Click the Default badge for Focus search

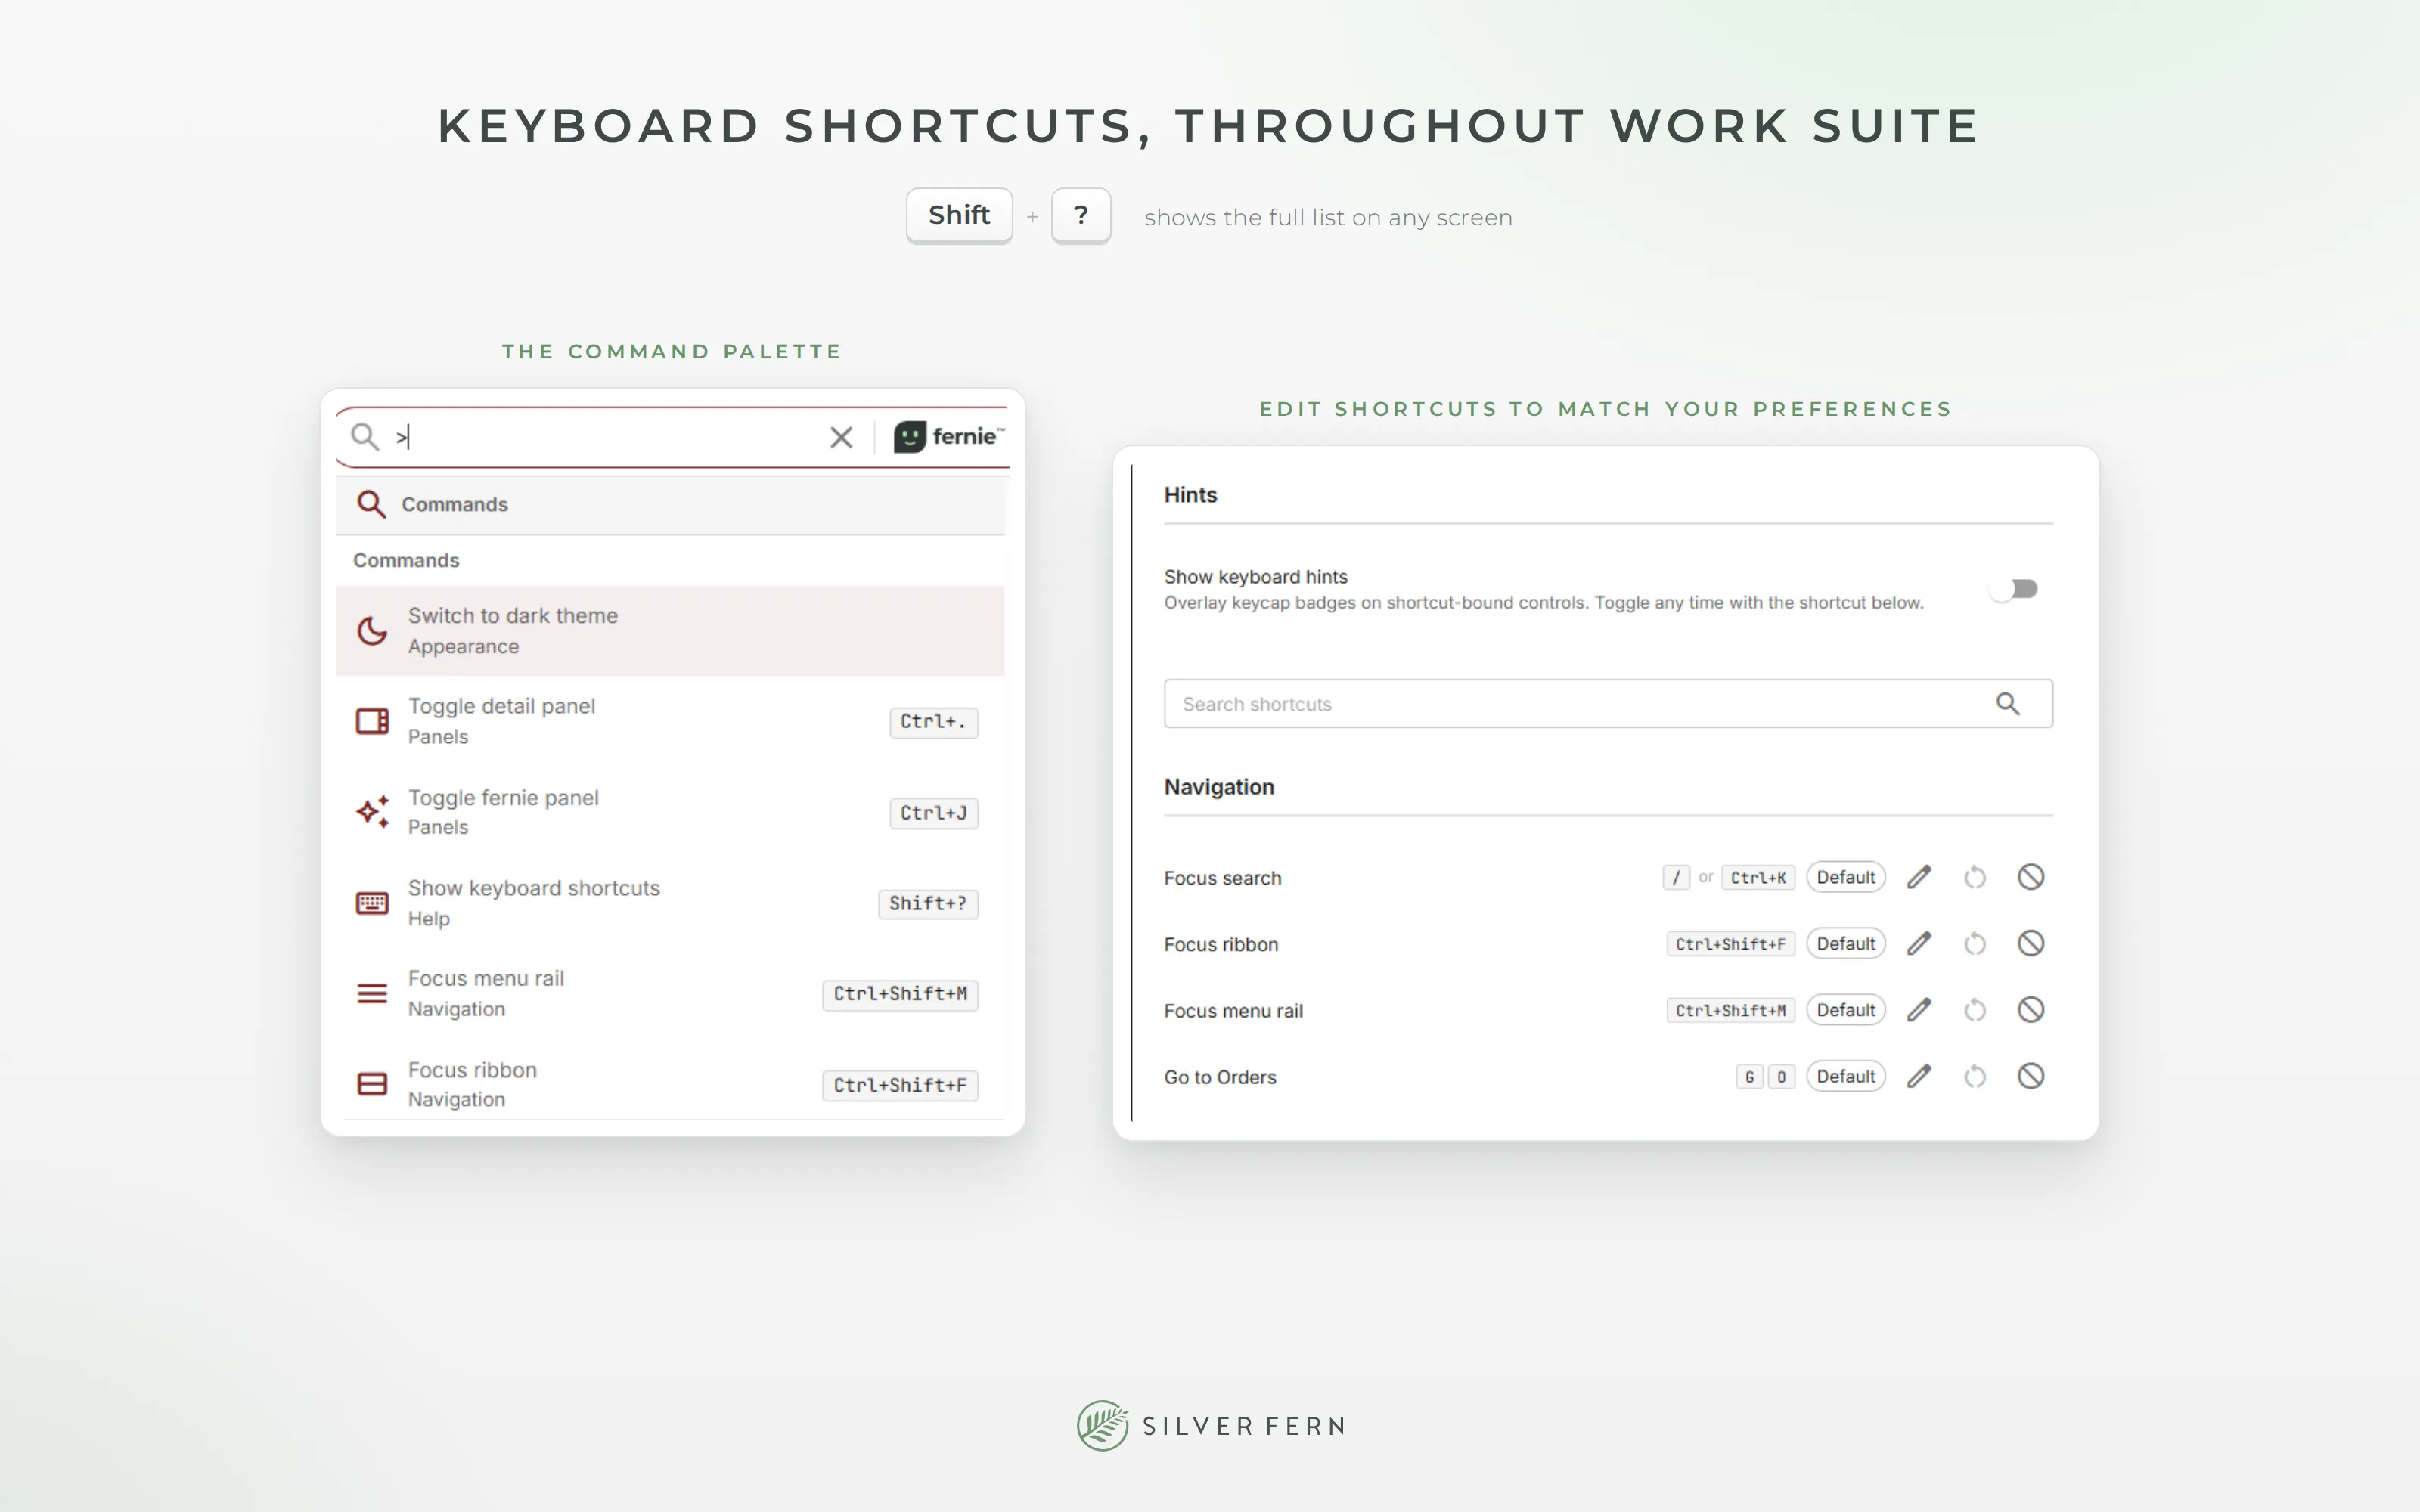[x=1845, y=877]
